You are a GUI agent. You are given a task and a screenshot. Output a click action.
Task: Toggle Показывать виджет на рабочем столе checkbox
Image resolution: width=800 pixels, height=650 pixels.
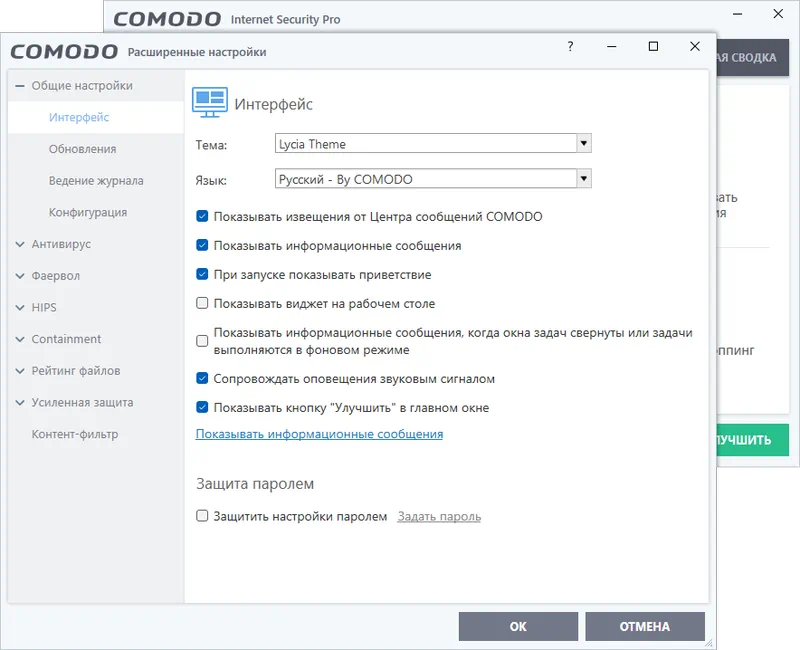point(202,303)
